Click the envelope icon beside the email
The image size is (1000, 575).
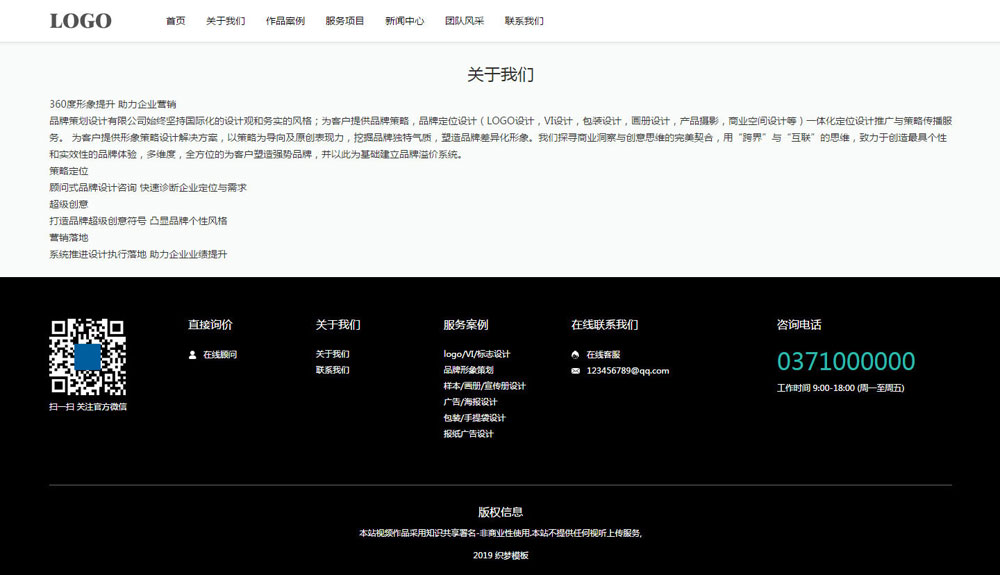point(575,371)
